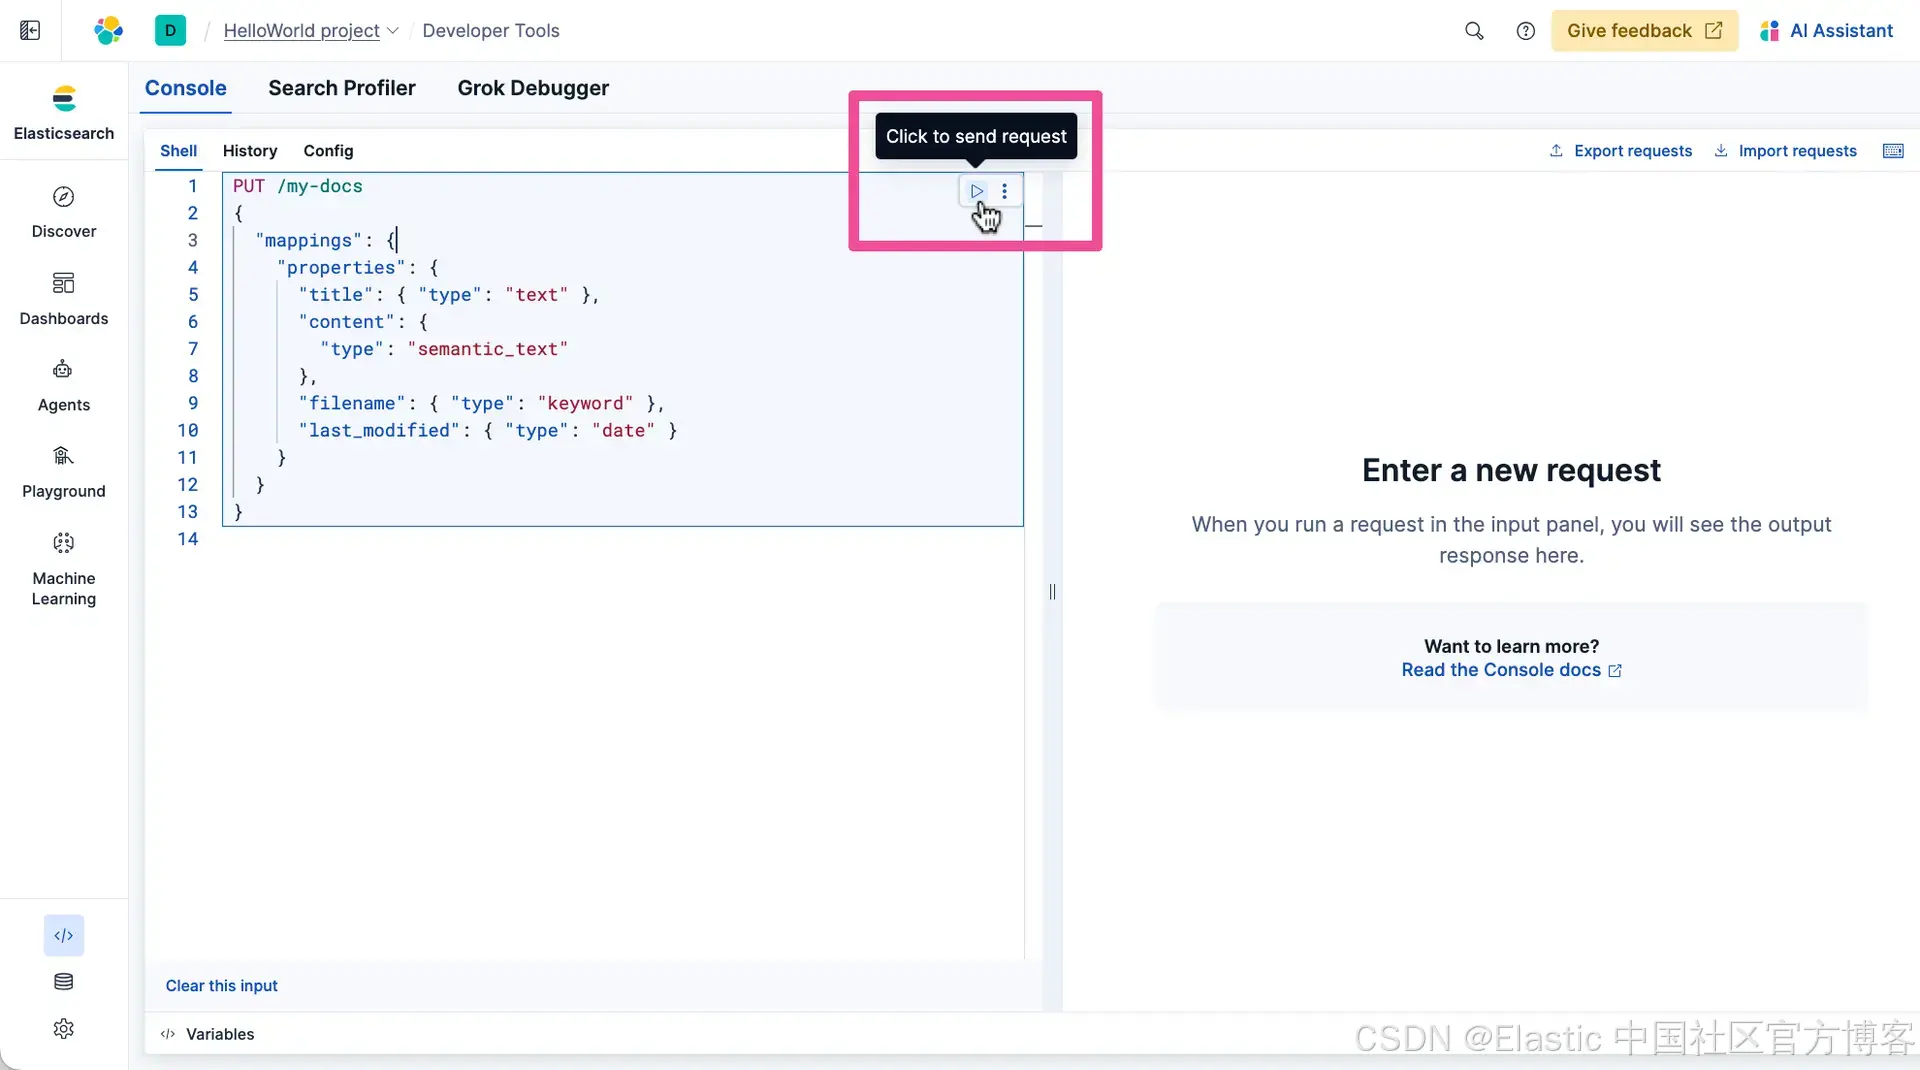This screenshot has width=1920, height=1070.
Task: Open the Variables panel
Action: [208, 1034]
